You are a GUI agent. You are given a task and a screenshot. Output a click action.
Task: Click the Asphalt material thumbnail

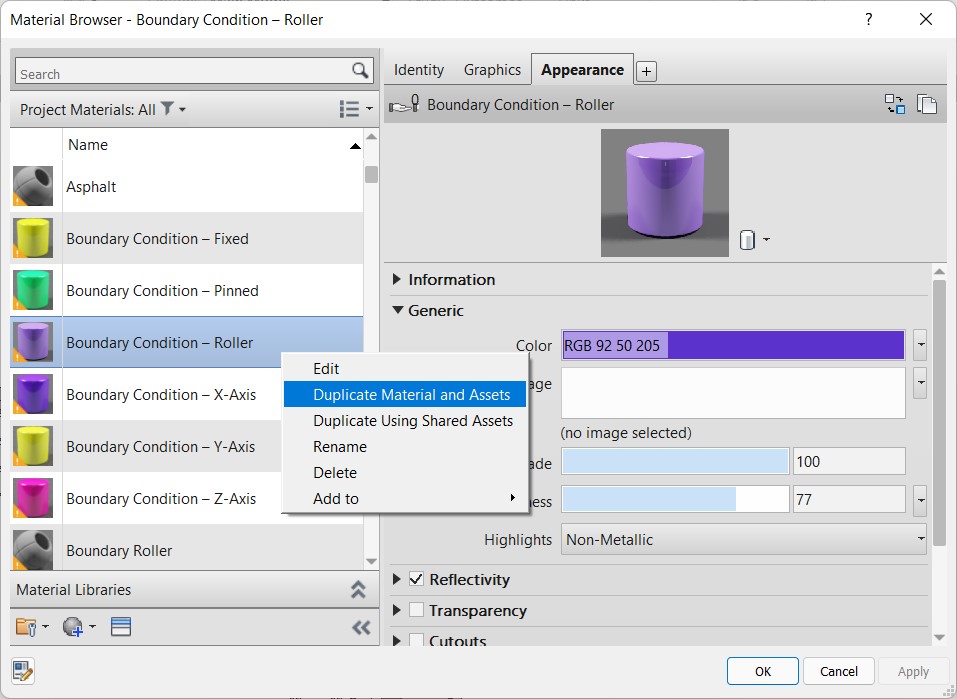(x=33, y=186)
